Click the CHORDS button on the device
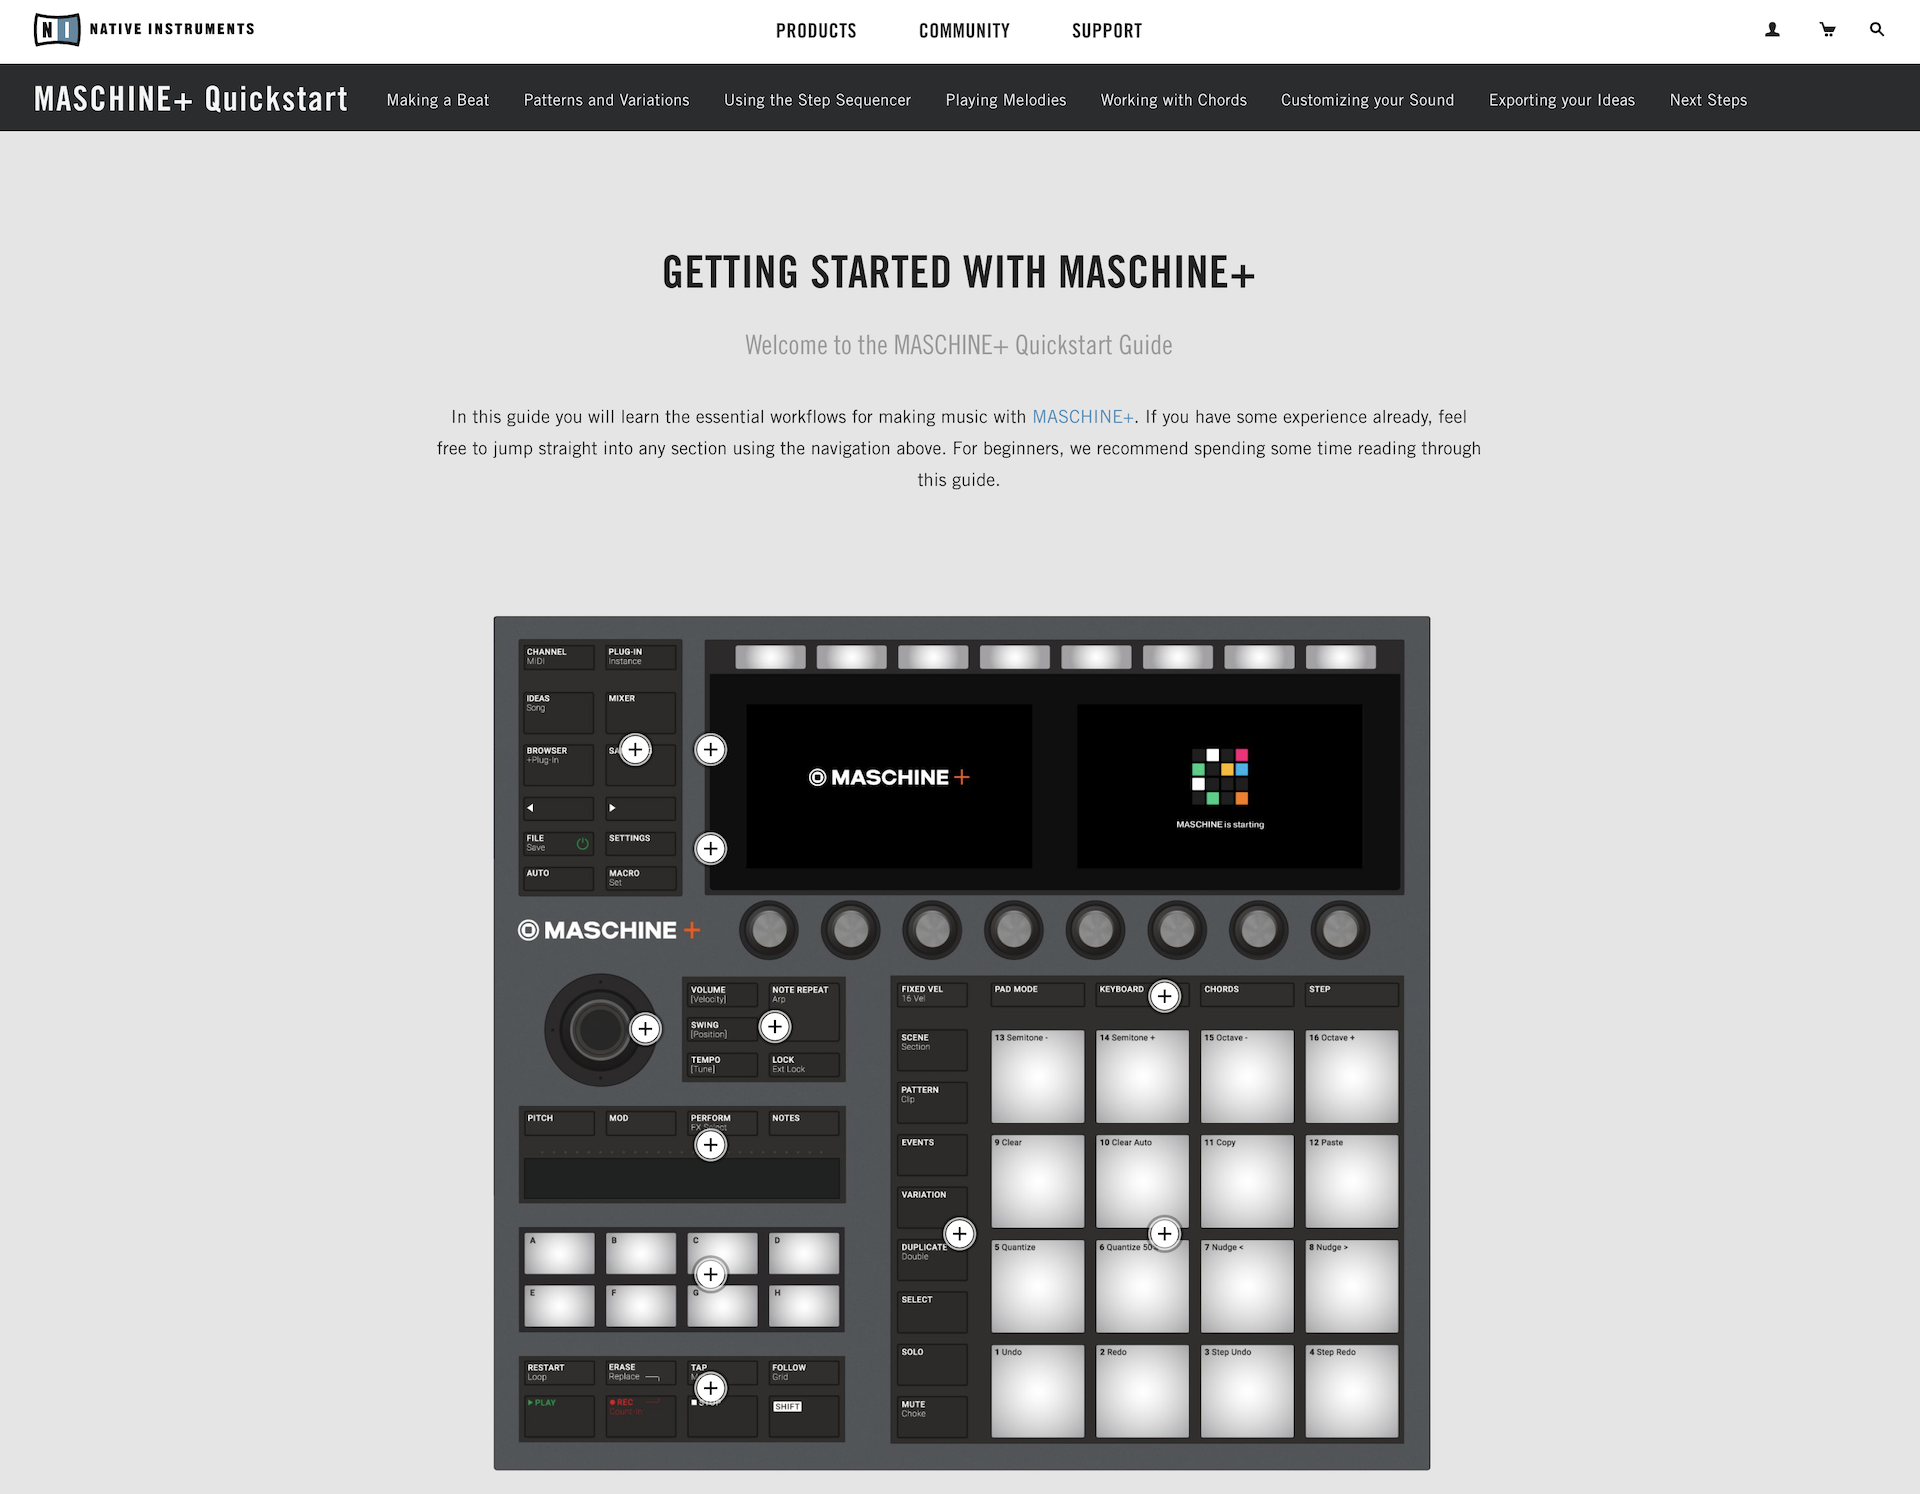 pyautogui.click(x=1247, y=994)
